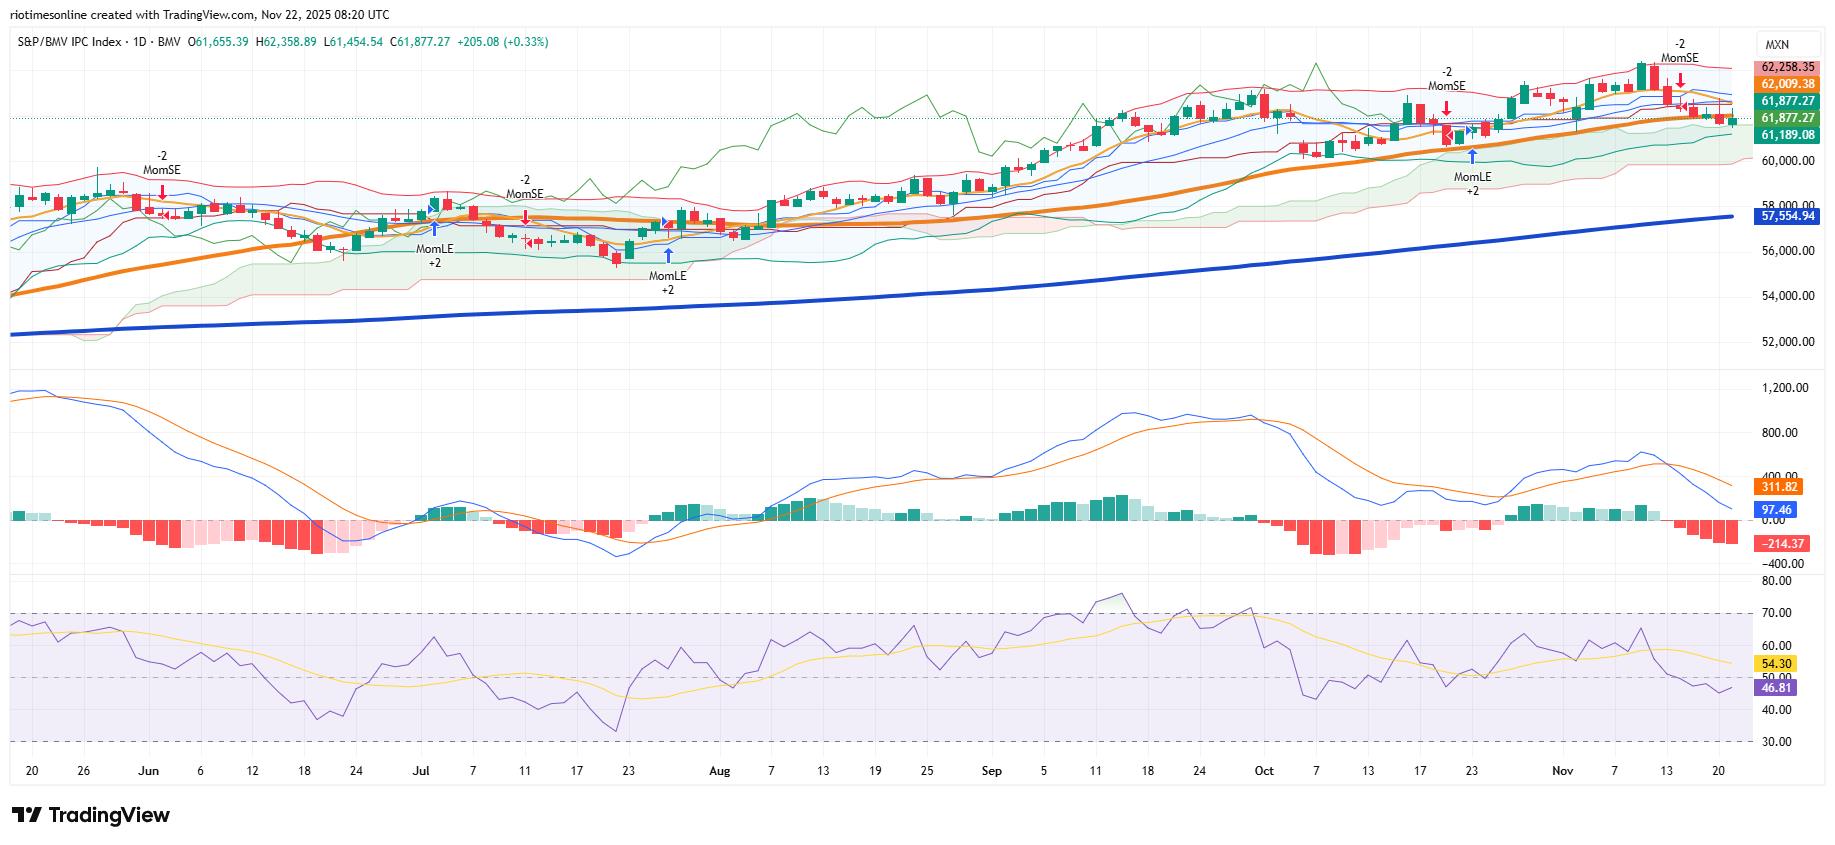The image size is (1835, 845).
Task: Select the orange 62,009.38 price label
Action: click(x=1787, y=84)
